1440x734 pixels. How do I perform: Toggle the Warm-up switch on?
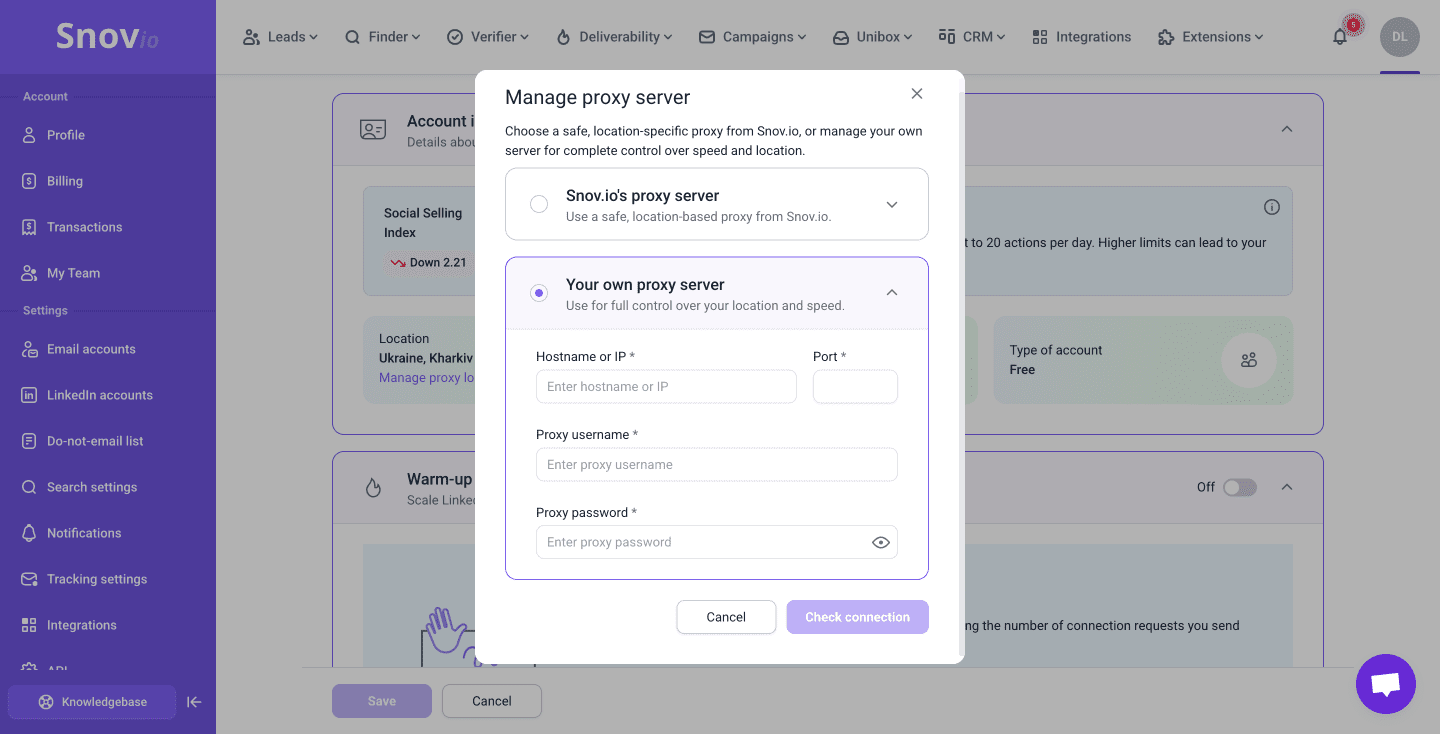tap(1239, 487)
